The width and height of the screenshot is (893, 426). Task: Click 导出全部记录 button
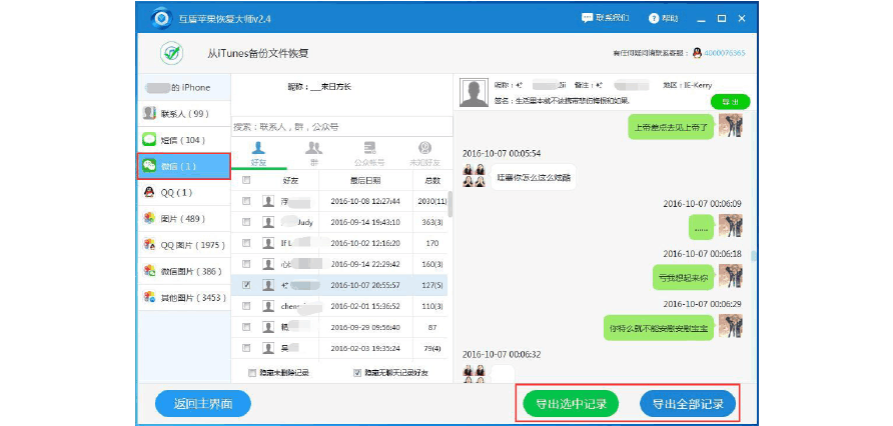(x=688, y=404)
